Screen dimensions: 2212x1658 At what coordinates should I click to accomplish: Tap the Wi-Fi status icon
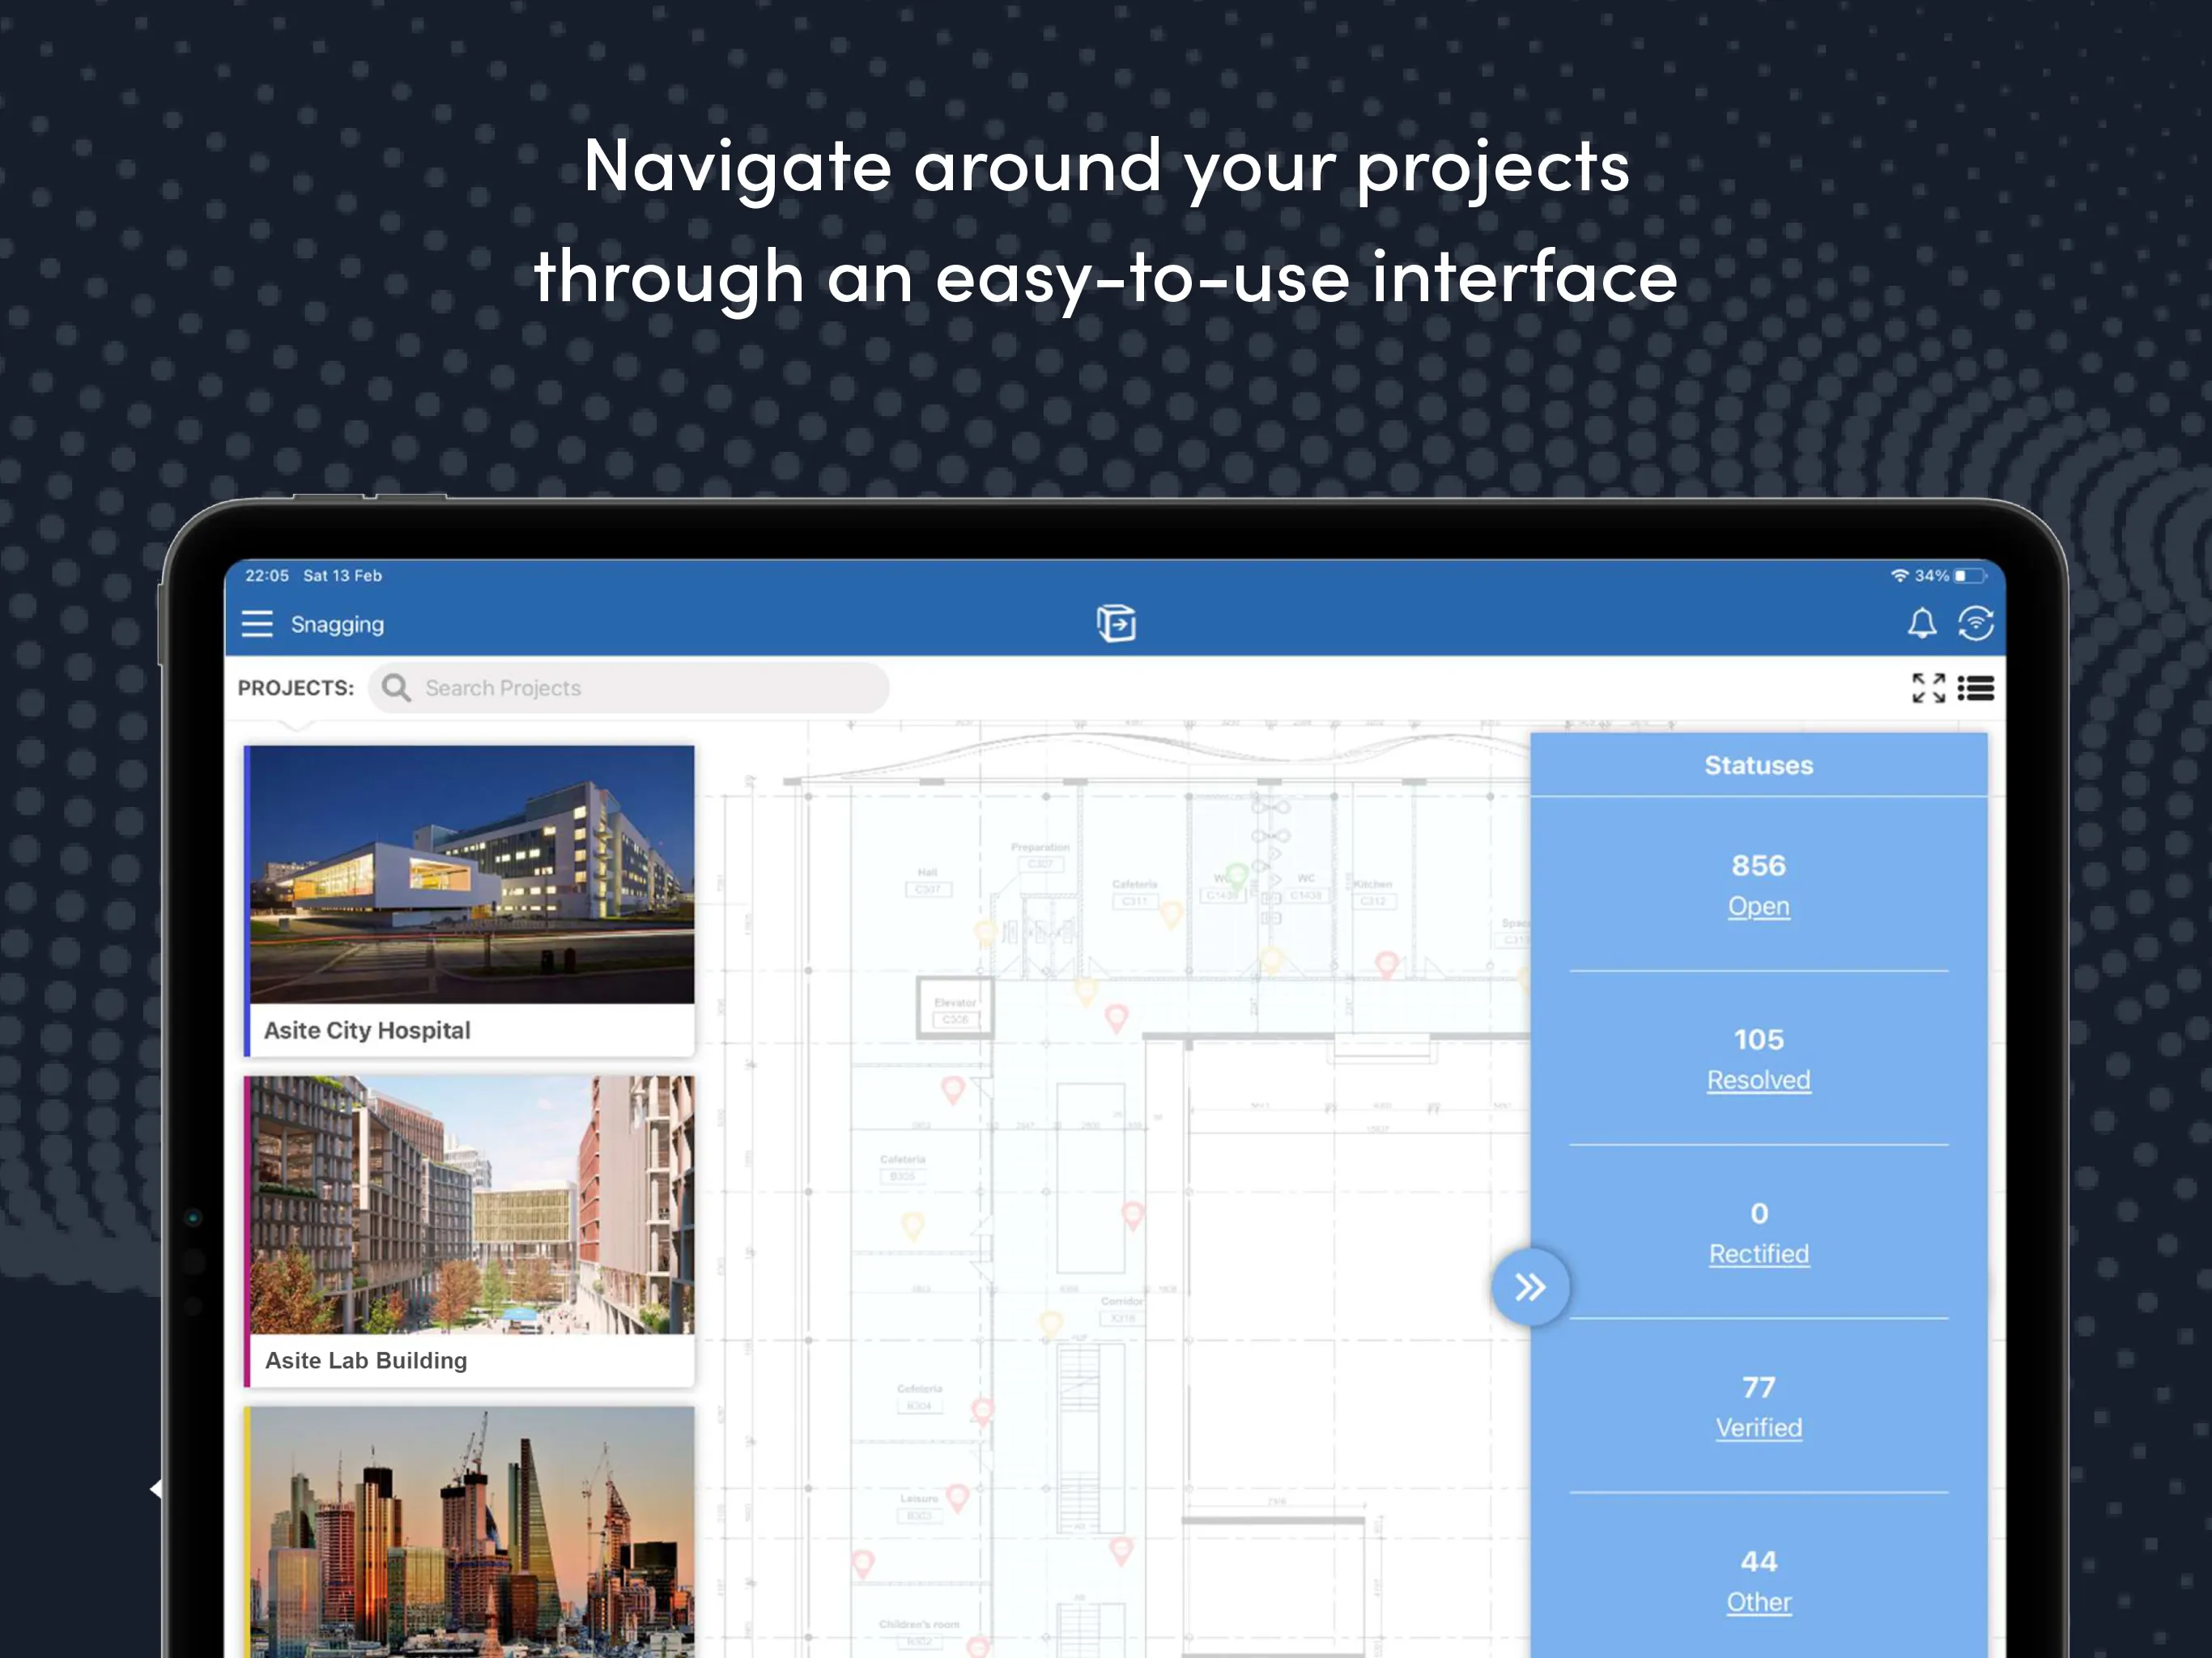tap(1900, 575)
